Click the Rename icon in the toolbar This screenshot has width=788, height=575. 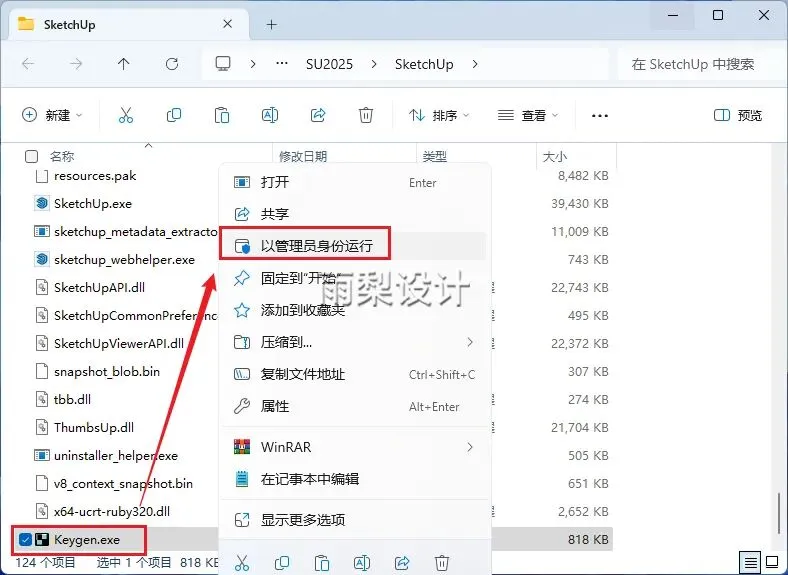click(x=270, y=116)
